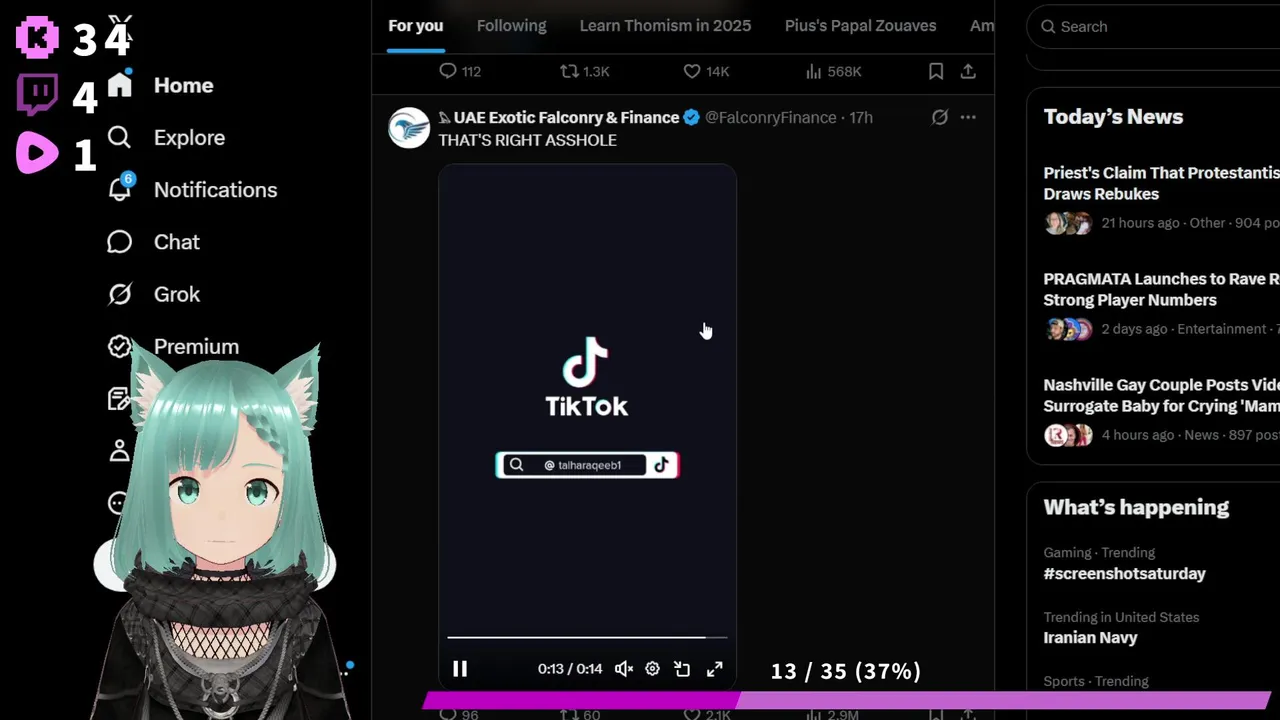Click Grok explain icon on FalconryFinance post
The height and width of the screenshot is (720, 1280).
click(x=940, y=117)
